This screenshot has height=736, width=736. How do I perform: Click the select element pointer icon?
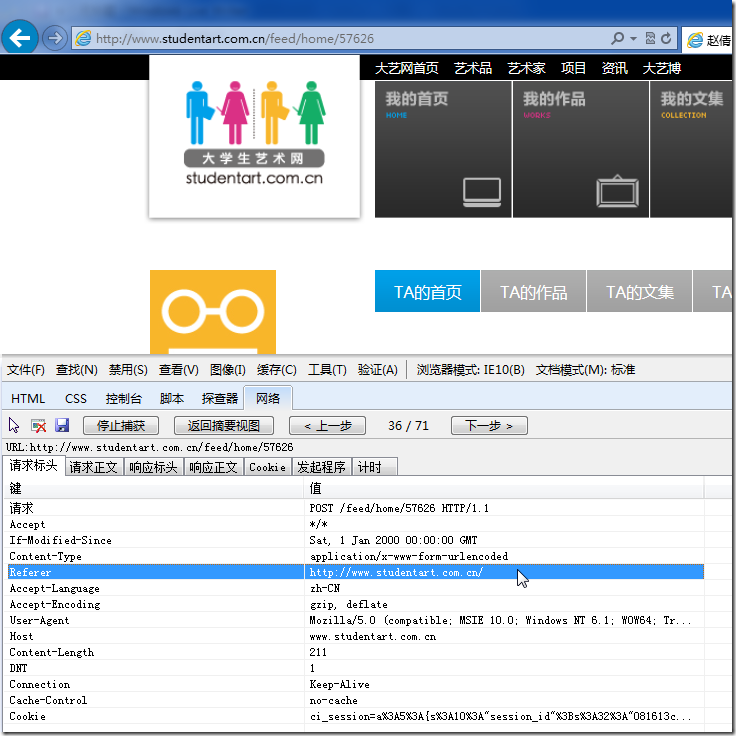click(14, 426)
